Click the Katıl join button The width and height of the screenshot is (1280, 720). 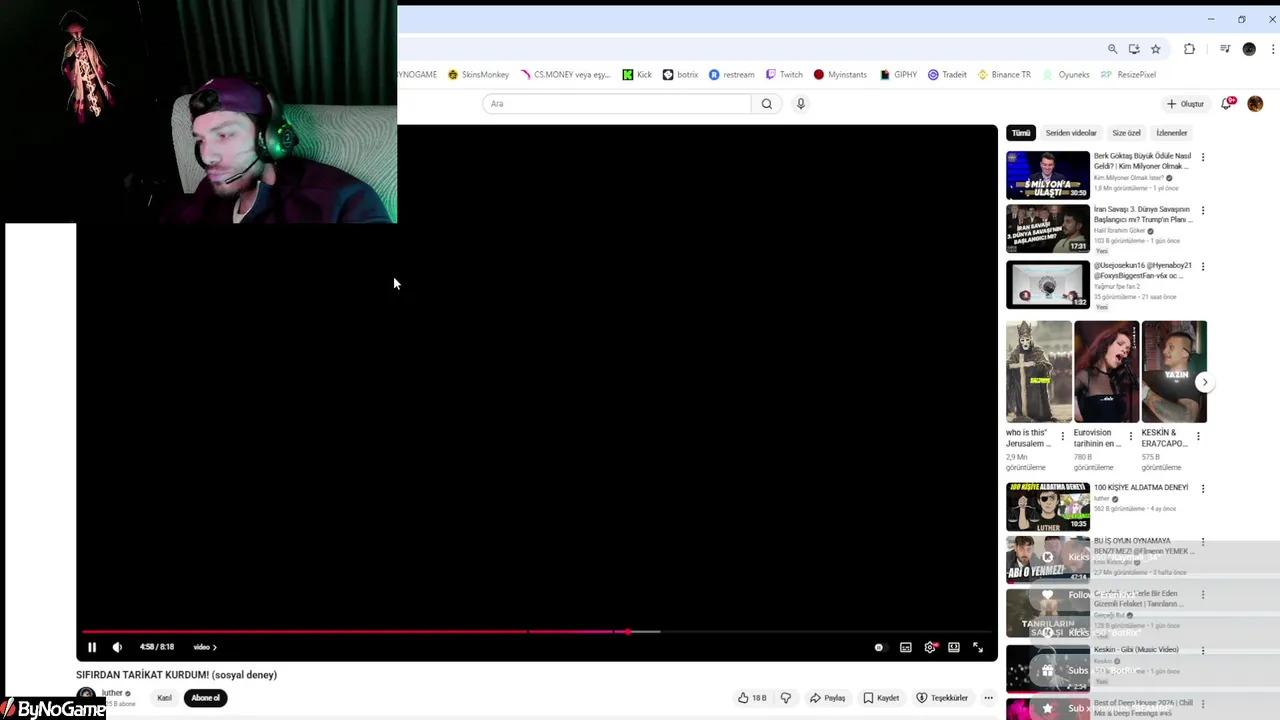164,698
